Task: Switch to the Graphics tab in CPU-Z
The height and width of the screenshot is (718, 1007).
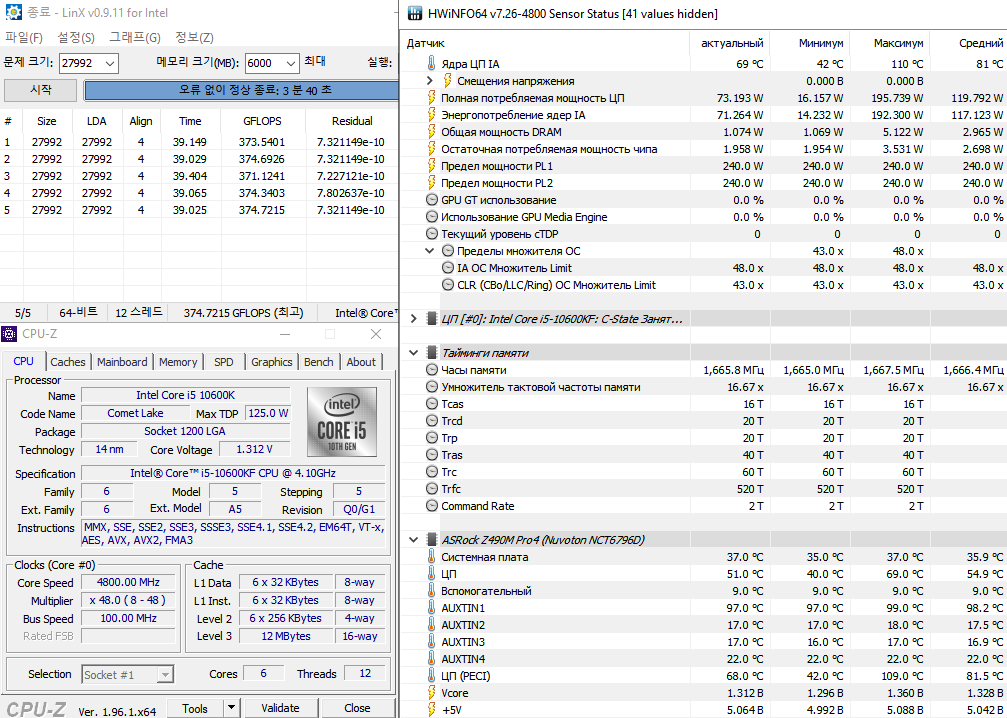Action: pos(272,362)
